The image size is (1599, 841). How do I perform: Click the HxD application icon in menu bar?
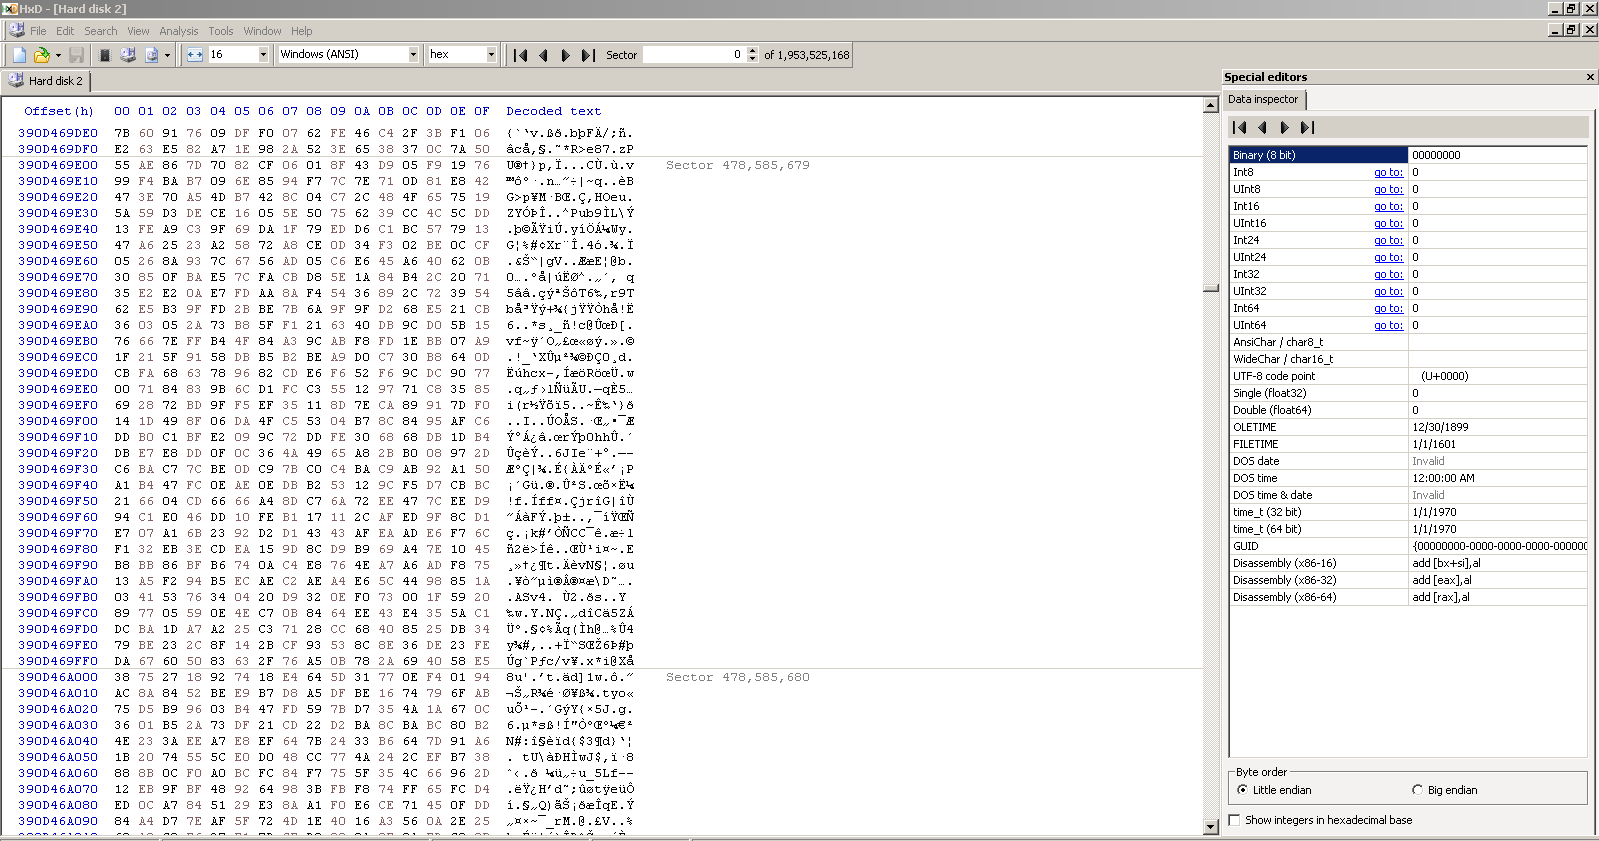(16, 30)
